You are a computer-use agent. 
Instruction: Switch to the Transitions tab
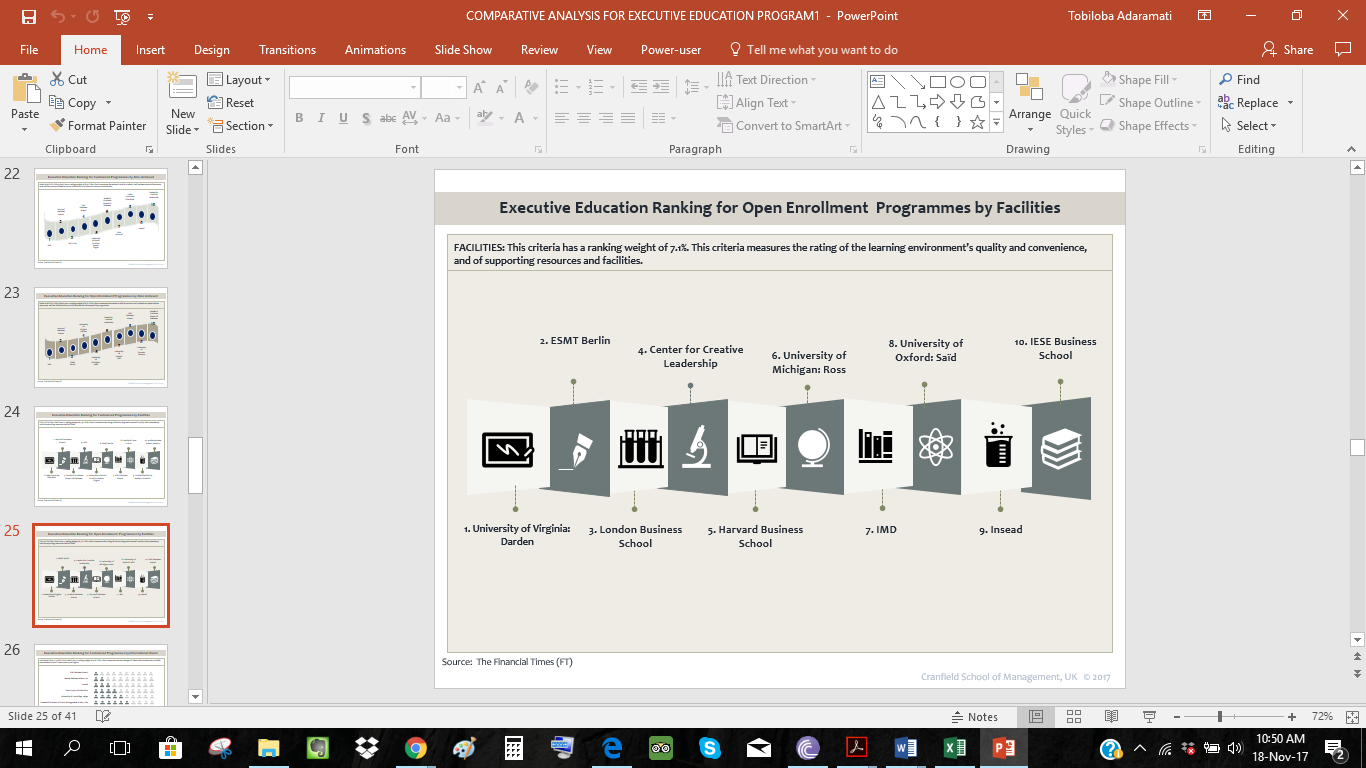pyautogui.click(x=287, y=50)
